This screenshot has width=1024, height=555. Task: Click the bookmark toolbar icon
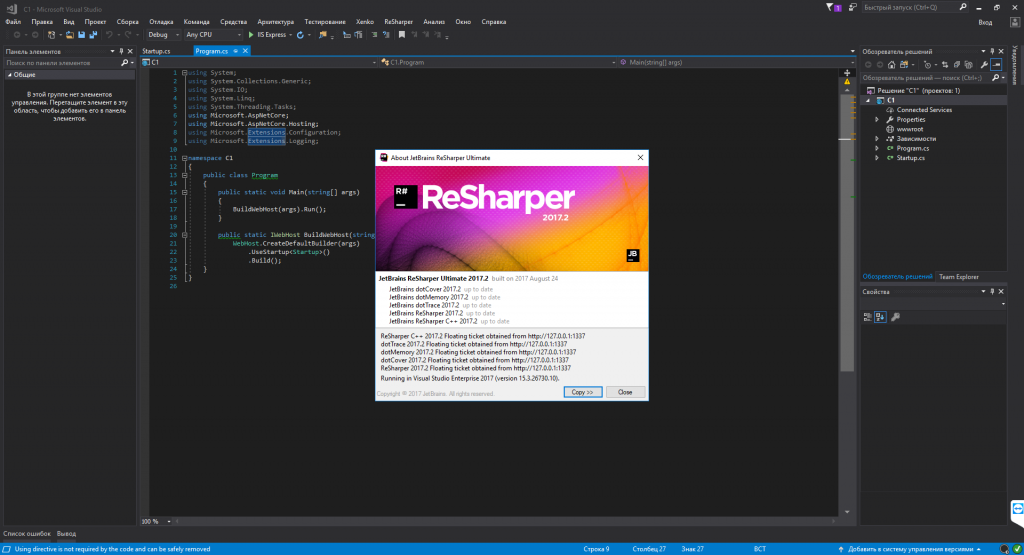402,35
